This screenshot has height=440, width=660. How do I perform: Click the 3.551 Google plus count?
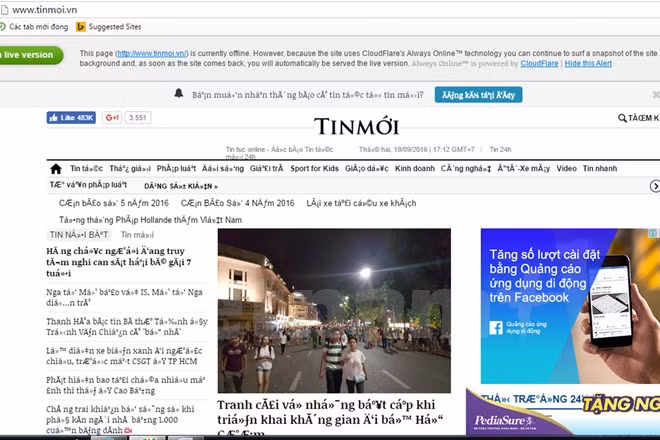click(138, 118)
